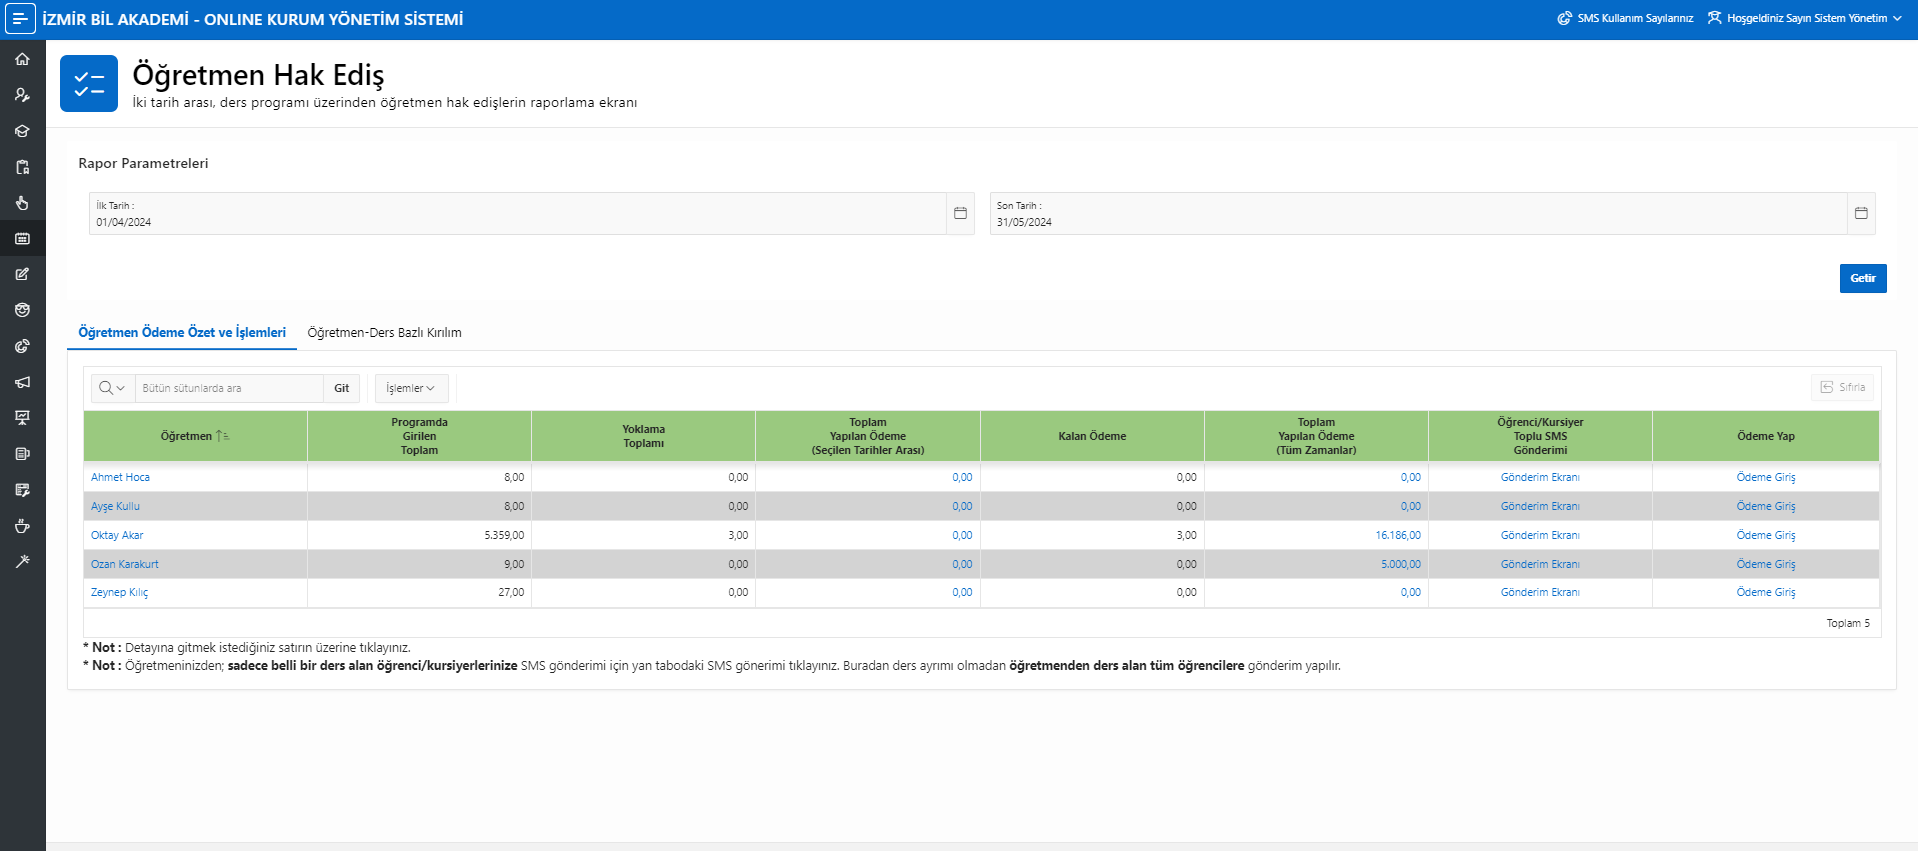The height and width of the screenshot is (851, 1918).
Task: Click the search all columns input field
Action: pos(229,388)
